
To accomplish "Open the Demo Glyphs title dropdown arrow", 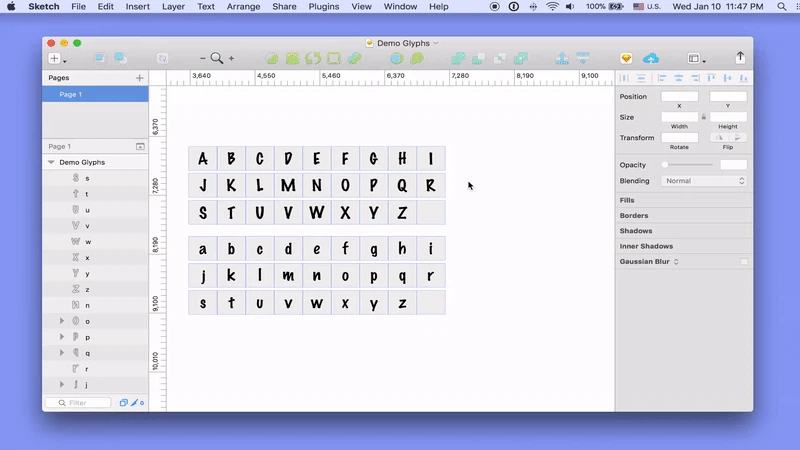I will (x=436, y=43).
